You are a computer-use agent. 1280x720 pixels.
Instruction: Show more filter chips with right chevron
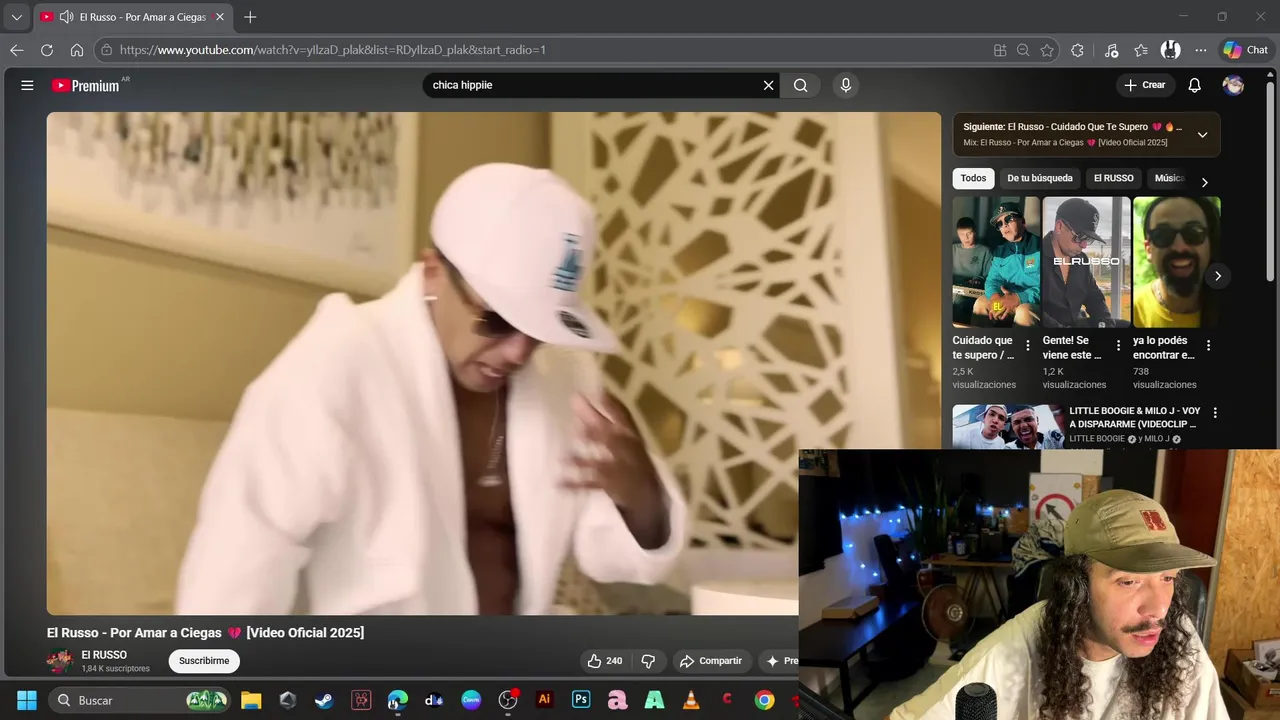[x=1204, y=182]
